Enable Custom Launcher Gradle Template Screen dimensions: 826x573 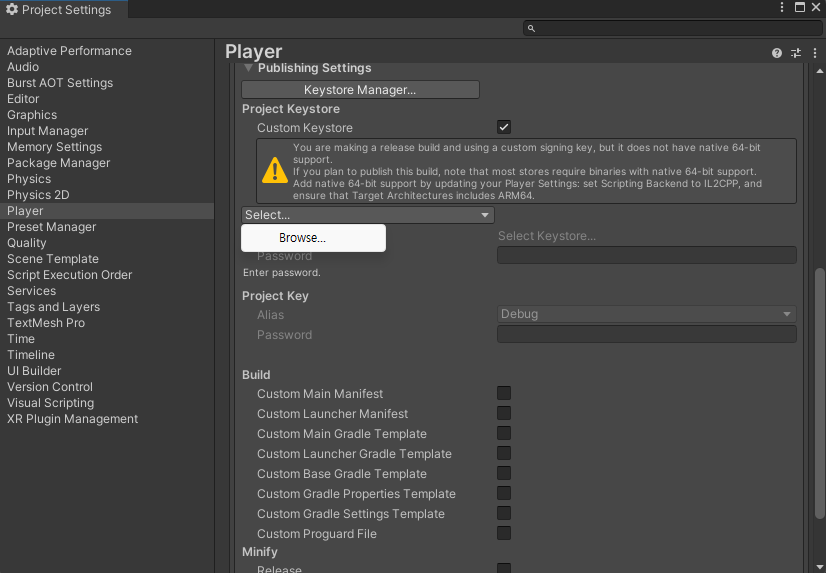(504, 453)
